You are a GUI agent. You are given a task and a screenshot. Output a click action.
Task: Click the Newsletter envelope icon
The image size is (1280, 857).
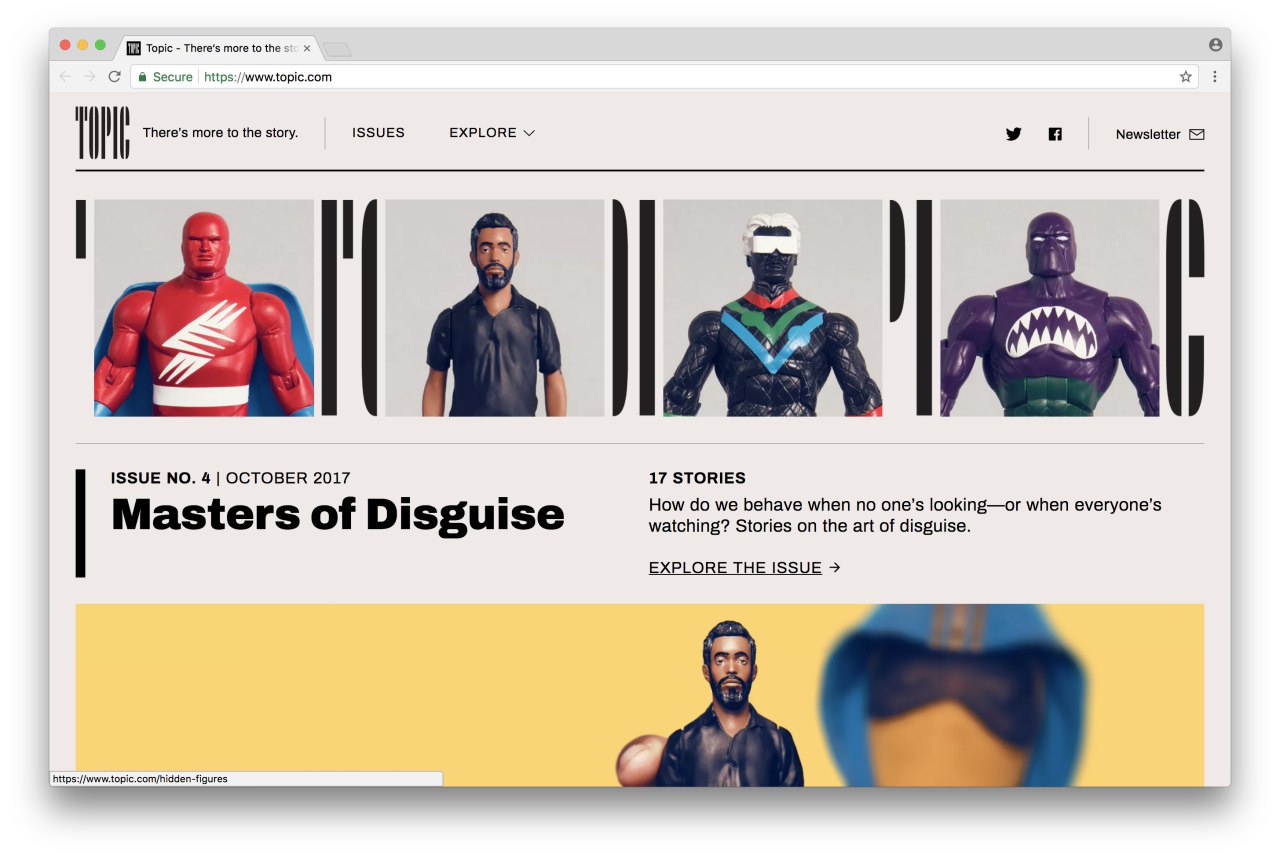[x=1196, y=134]
